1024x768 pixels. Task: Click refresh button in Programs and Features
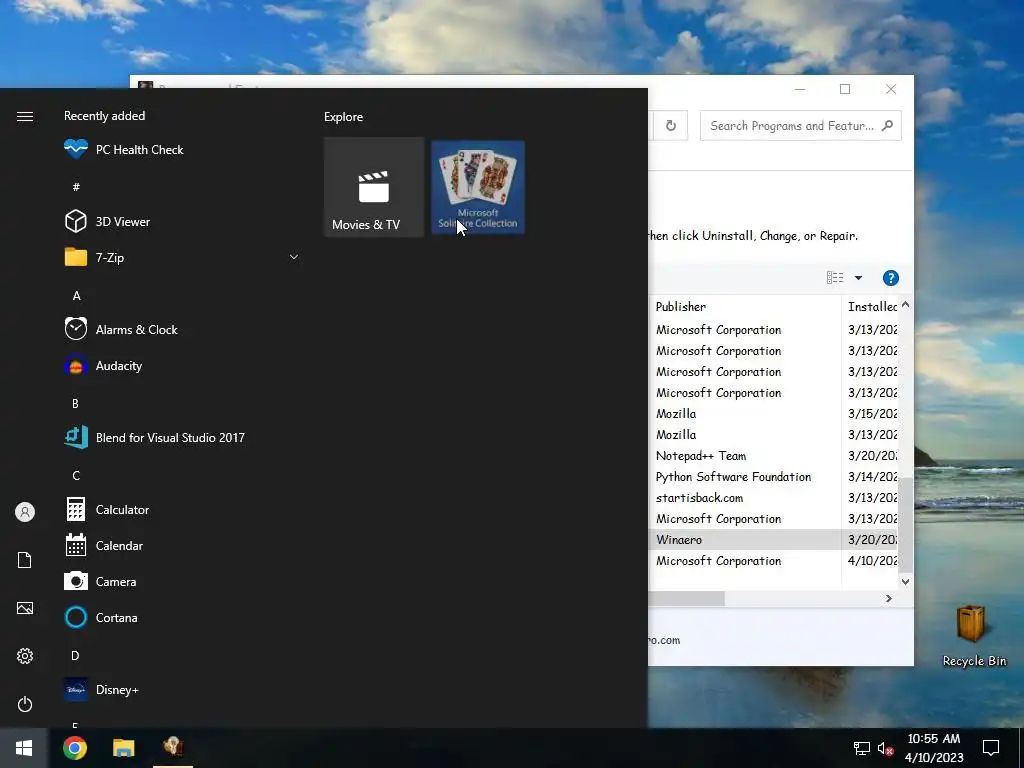671,125
